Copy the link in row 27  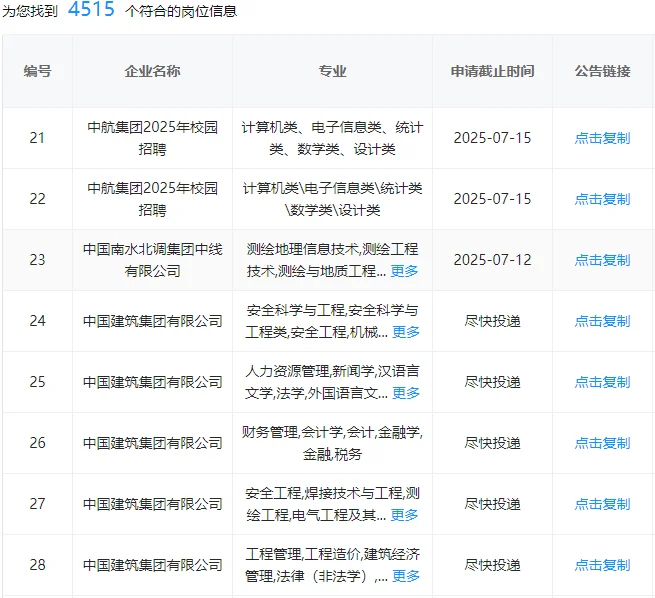click(x=602, y=504)
